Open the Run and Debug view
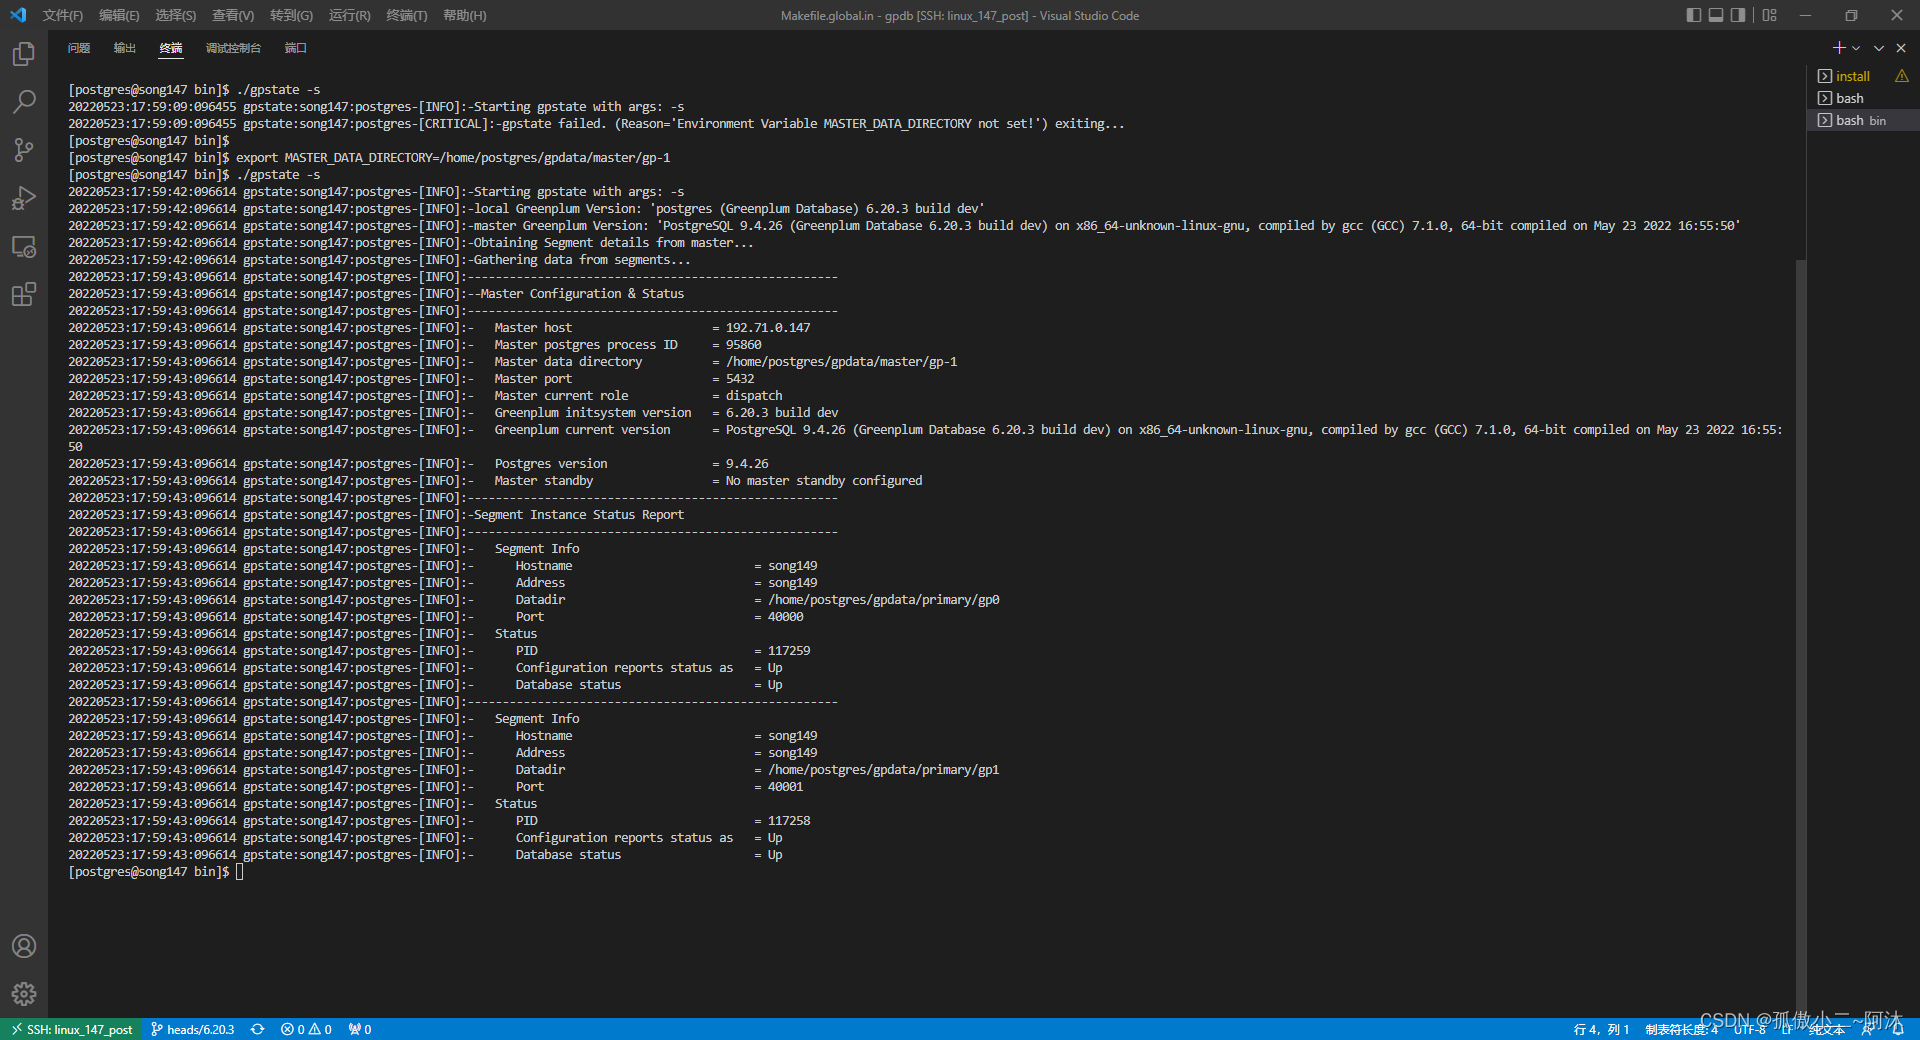 pyautogui.click(x=24, y=198)
